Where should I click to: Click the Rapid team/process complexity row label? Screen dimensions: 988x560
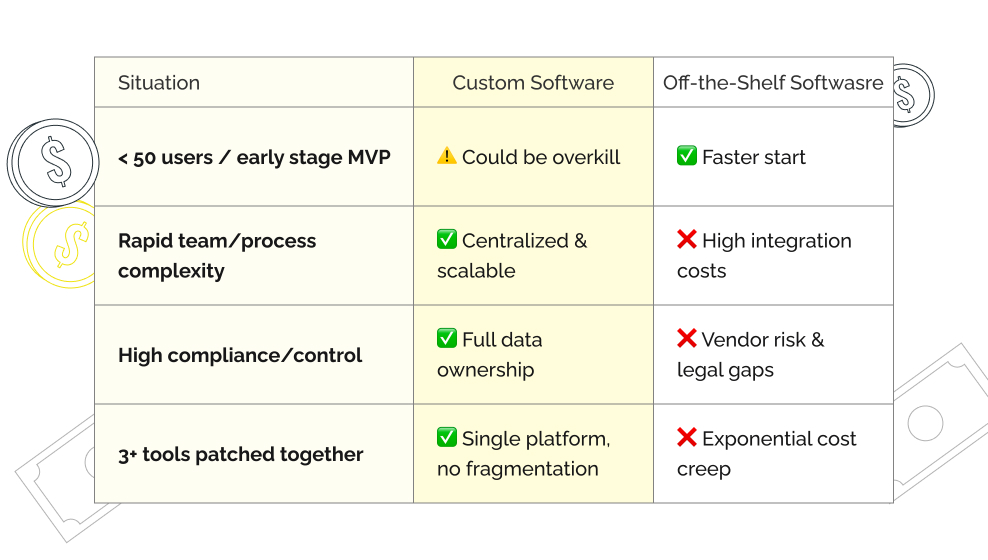click(217, 256)
